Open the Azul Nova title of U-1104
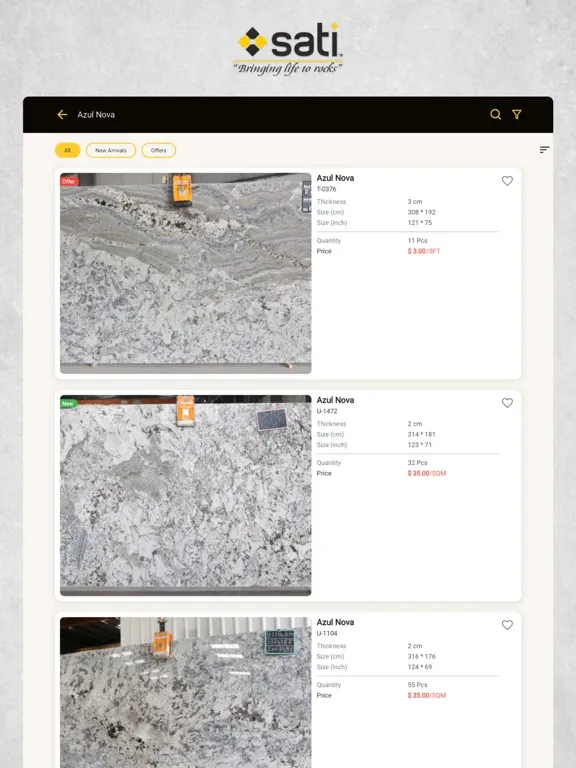Image resolution: width=576 pixels, height=768 pixels. [x=335, y=623]
